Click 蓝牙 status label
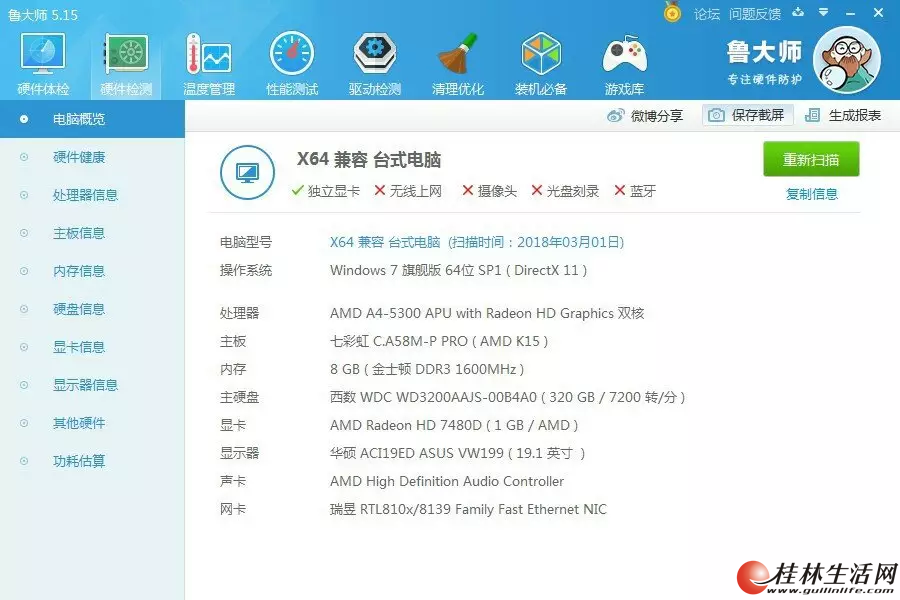Screen dimensions: 900x600 pyautogui.click(x=635, y=191)
